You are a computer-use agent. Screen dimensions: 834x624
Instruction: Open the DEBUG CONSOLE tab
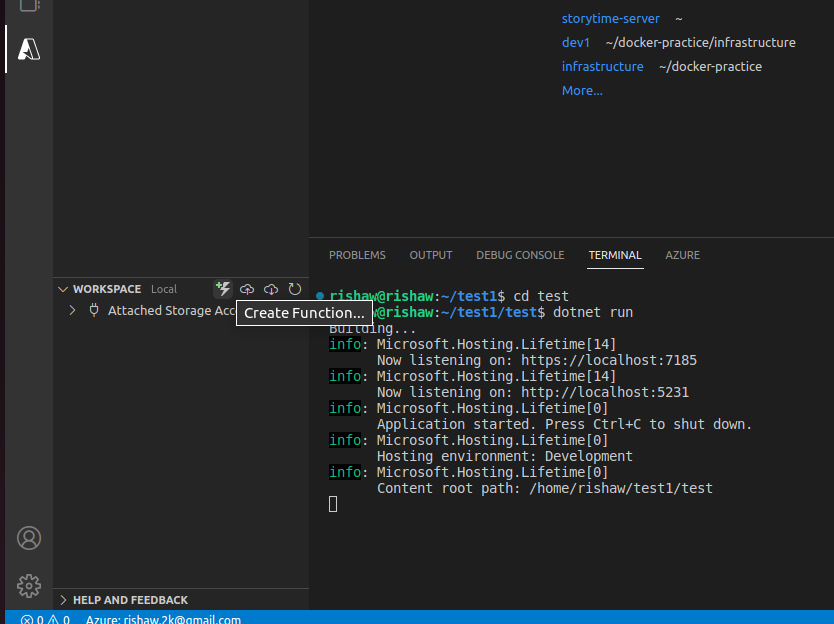[x=520, y=255]
